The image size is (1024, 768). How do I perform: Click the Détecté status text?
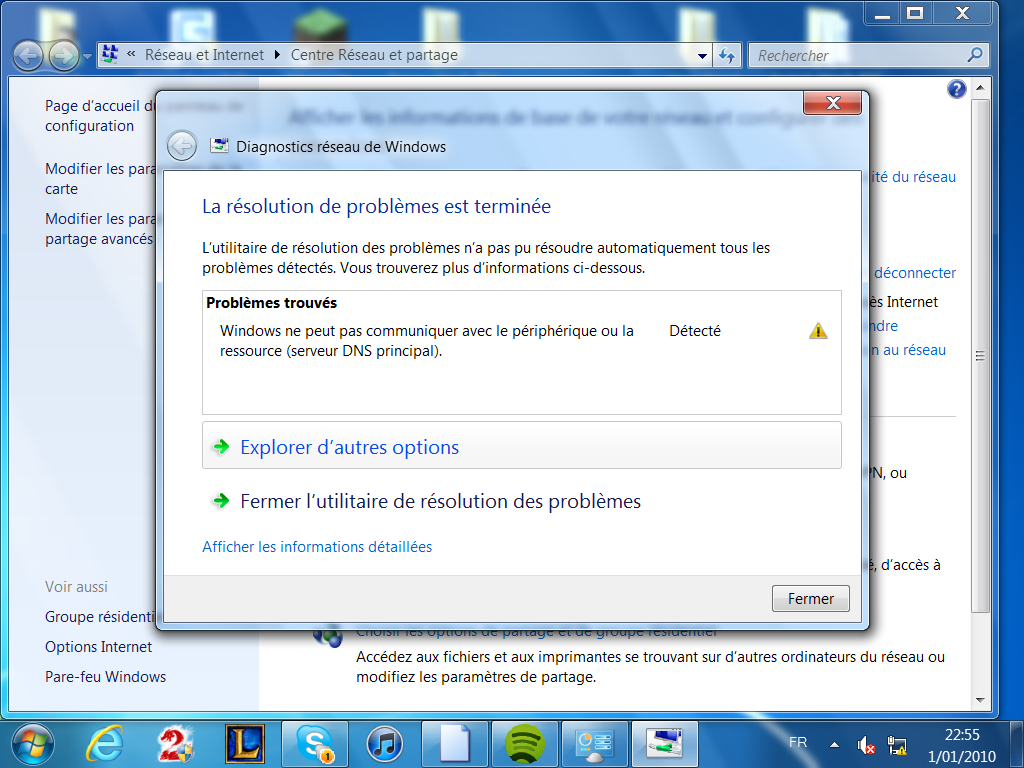pos(695,331)
